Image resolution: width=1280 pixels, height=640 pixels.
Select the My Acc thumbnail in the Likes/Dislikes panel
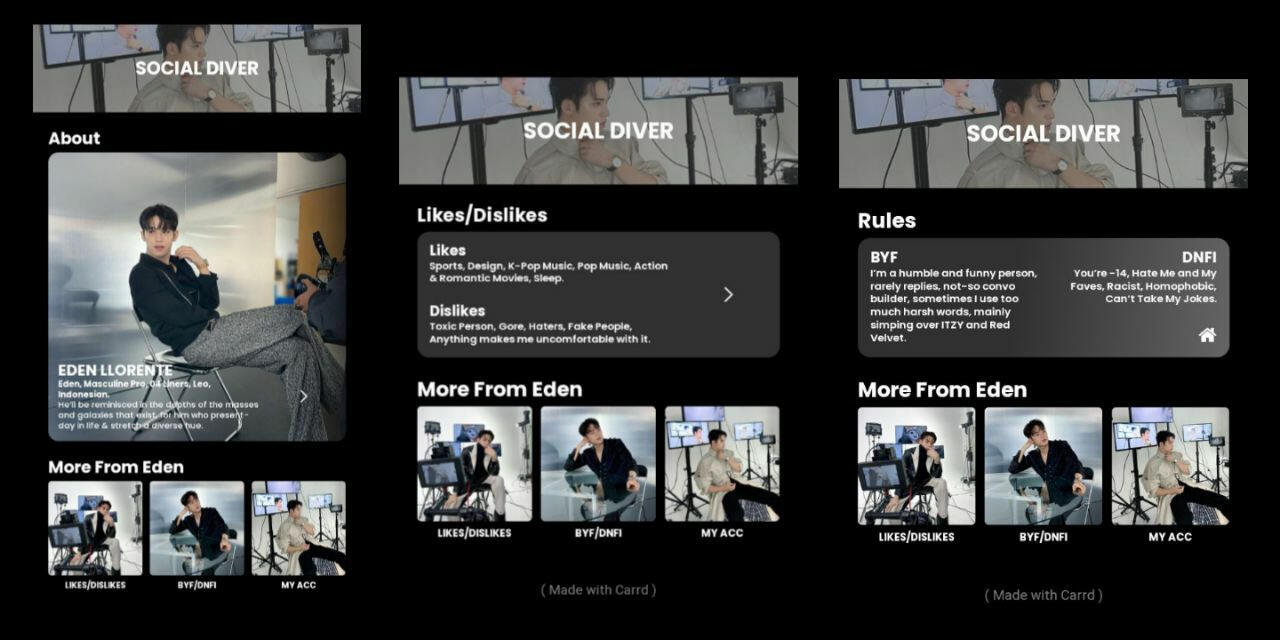pyautogui.click(x=722, y=463)
